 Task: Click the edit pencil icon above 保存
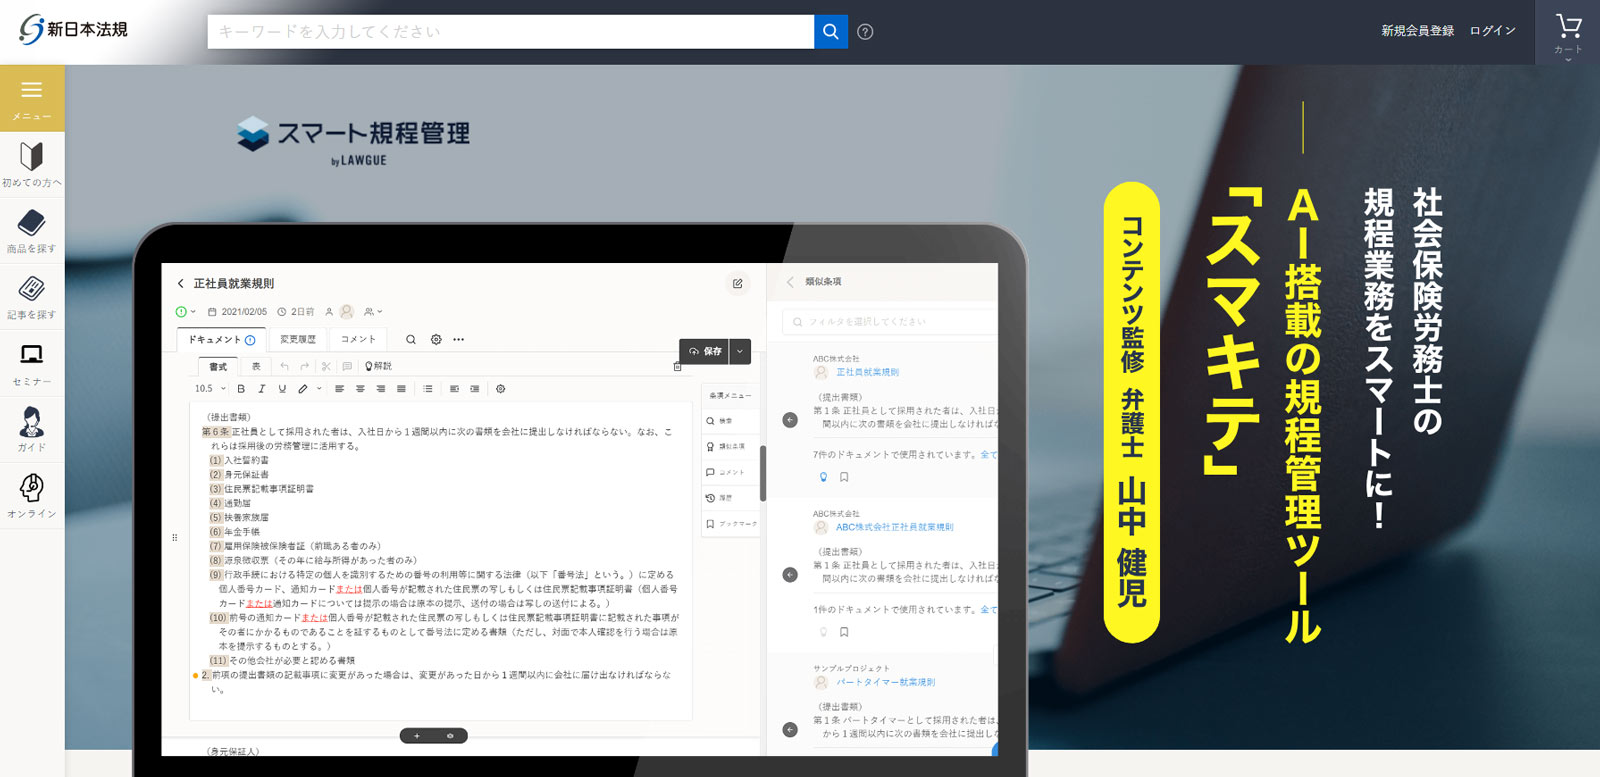[737, 284]
